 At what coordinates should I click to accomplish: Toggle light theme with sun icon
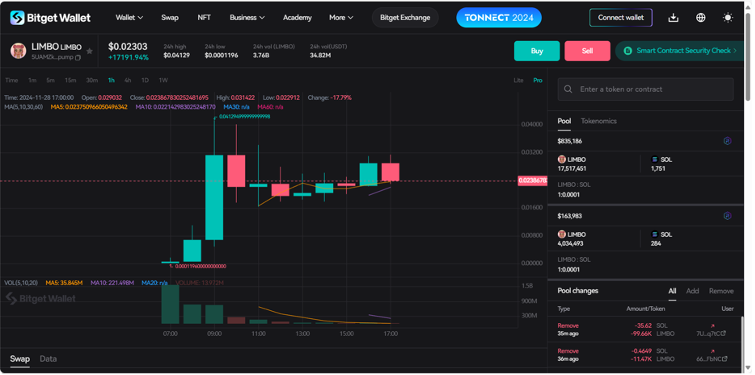pos(728,18)
